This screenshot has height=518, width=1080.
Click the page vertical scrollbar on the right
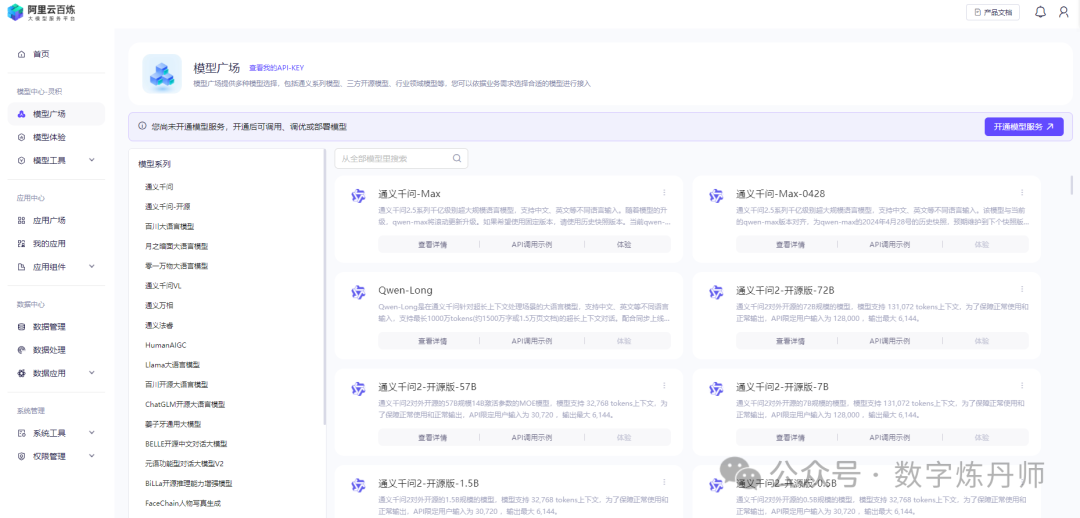(1071, 185)
